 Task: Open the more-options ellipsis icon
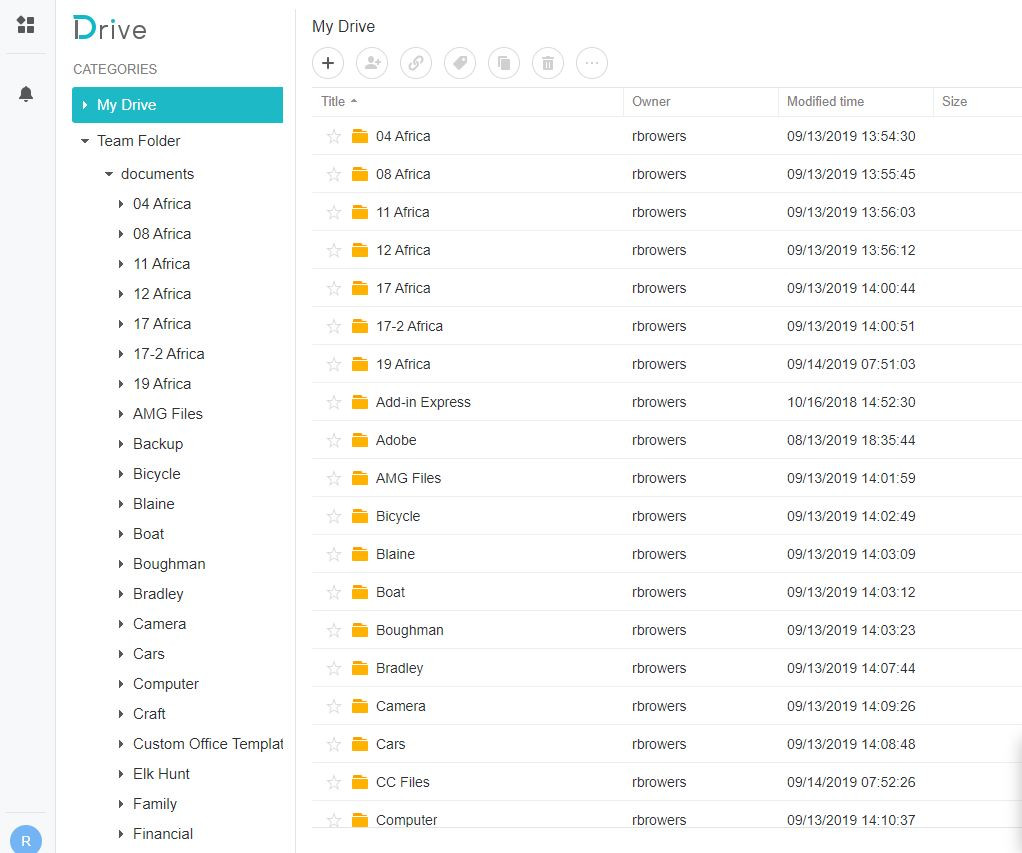click(592, 63)
